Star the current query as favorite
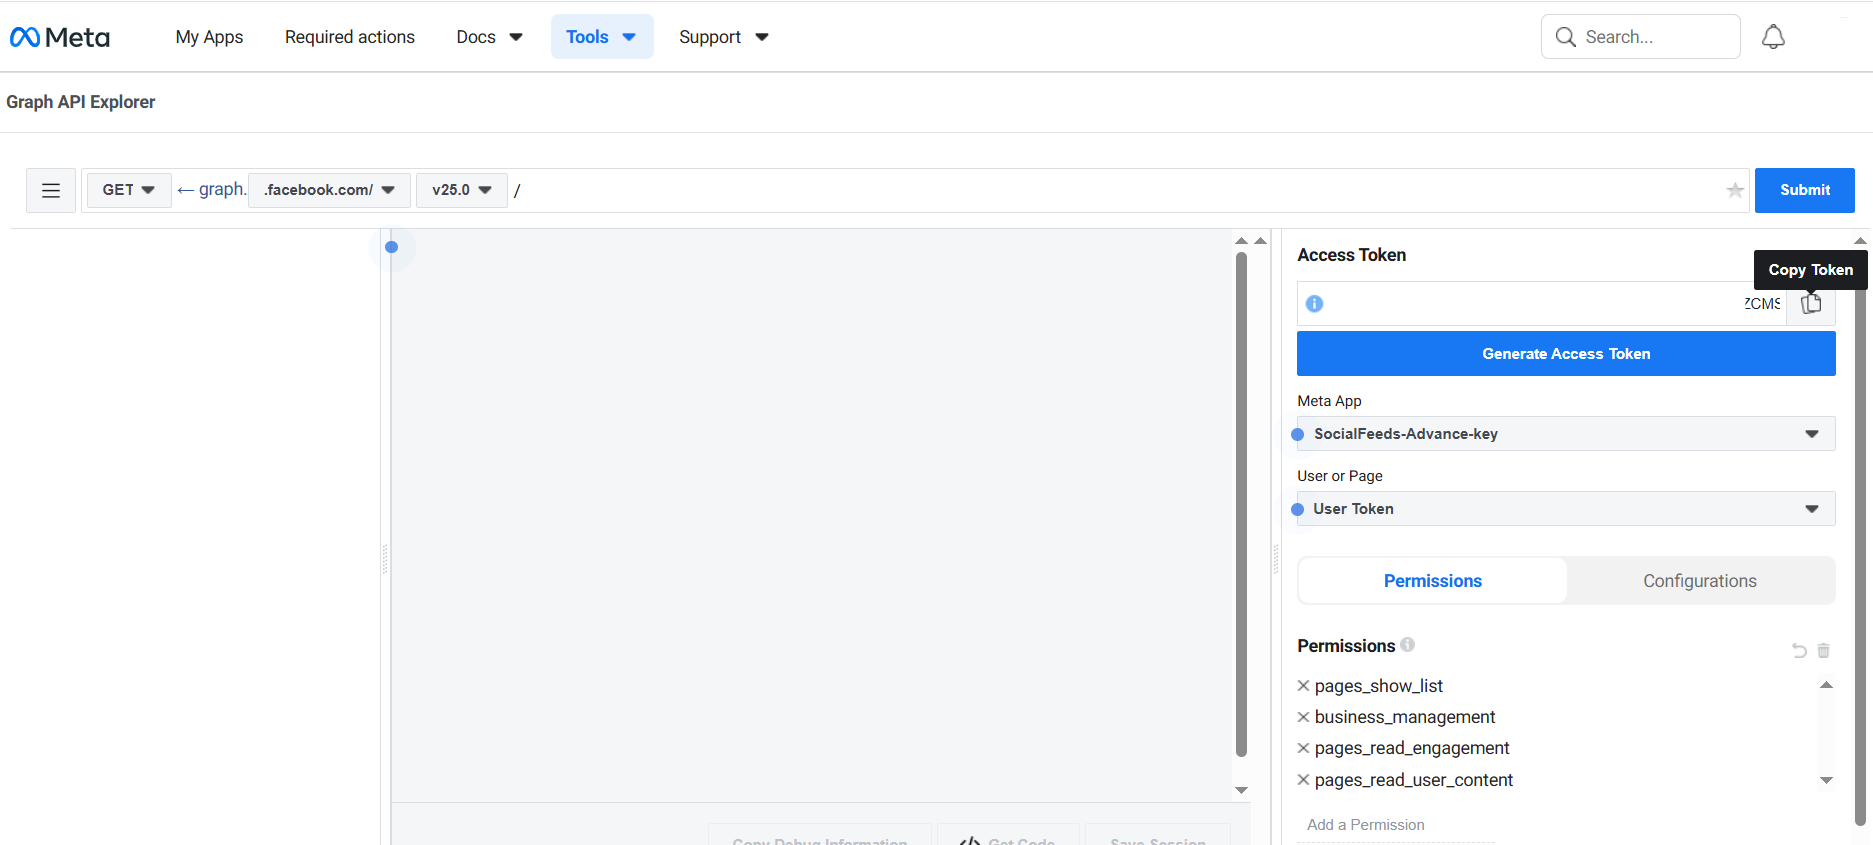The width and height of the screenshot is (1873, 845). 1735,190
